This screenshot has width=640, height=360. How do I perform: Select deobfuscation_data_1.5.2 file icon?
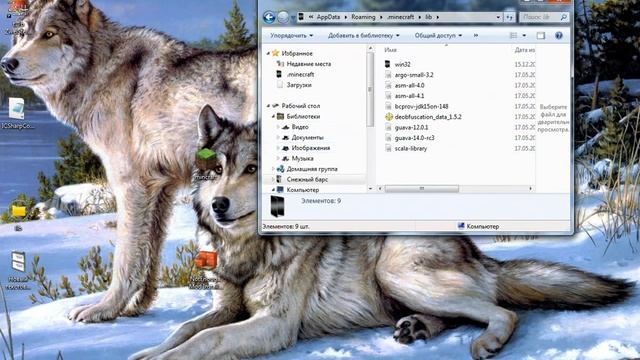(389, 117)
